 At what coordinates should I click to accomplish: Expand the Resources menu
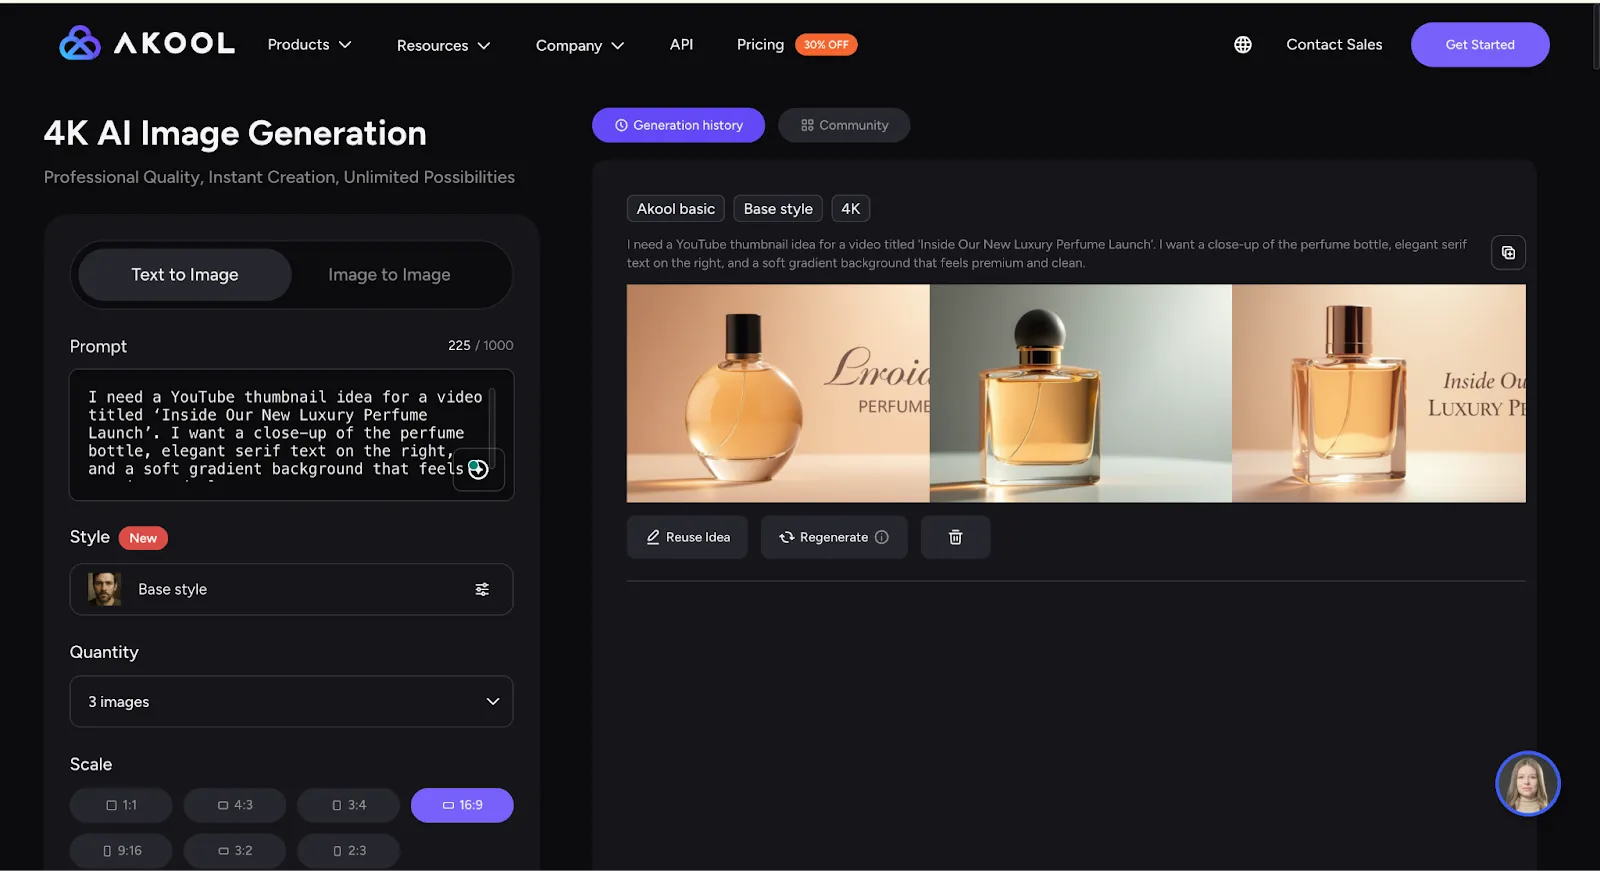pos(443,45)
